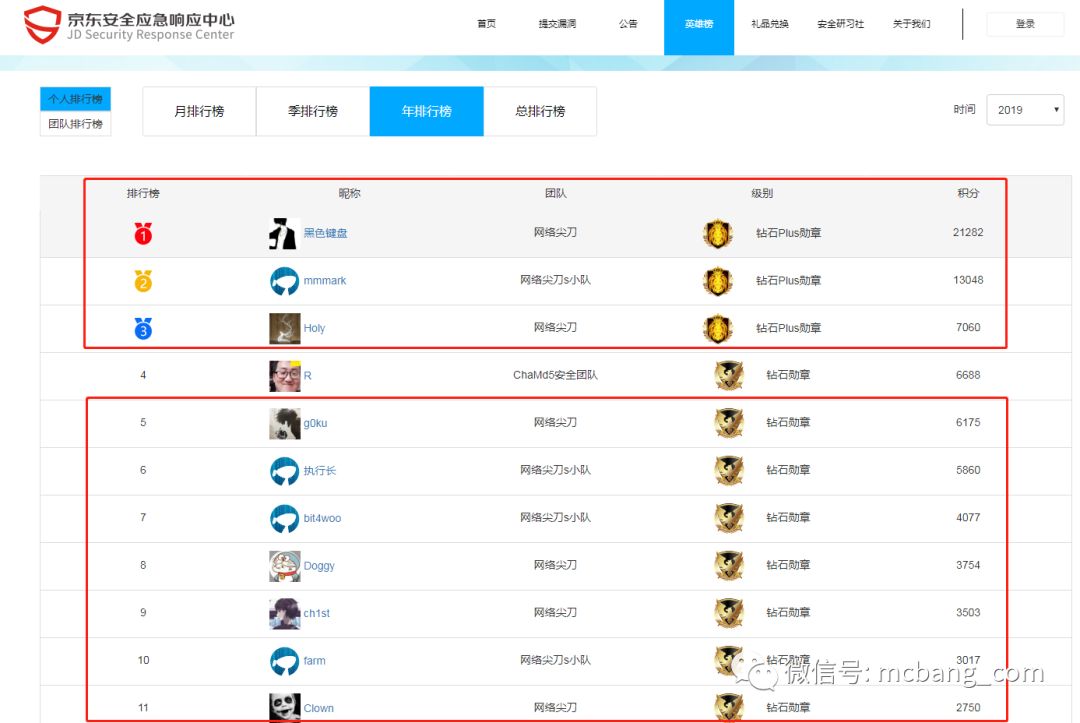This screenshot has width=1080, height=723.
Task: Open the R profile link
Action: click(307, 376)
